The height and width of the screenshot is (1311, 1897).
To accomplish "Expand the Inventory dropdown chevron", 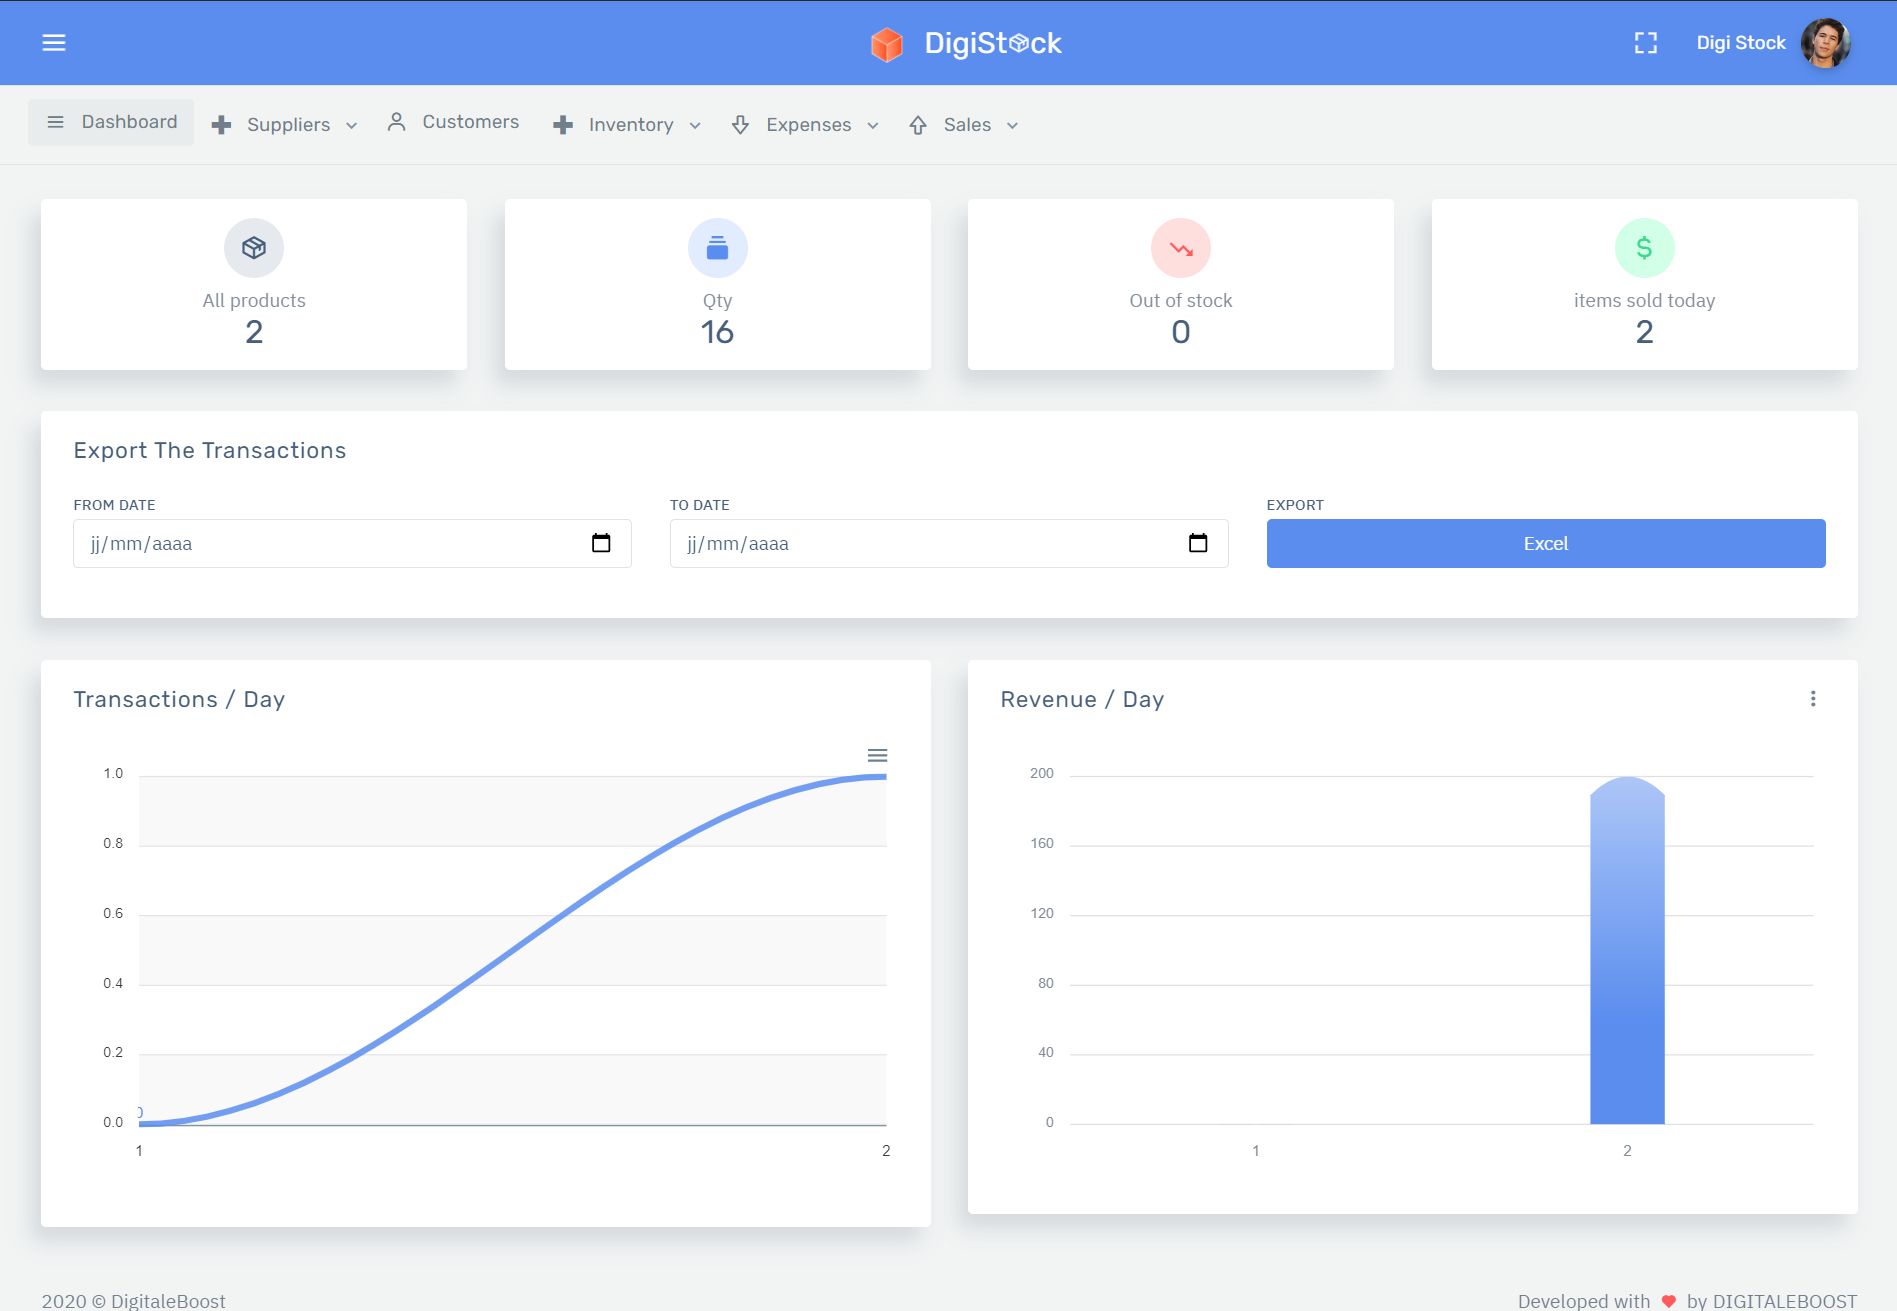I will point(695,126).
